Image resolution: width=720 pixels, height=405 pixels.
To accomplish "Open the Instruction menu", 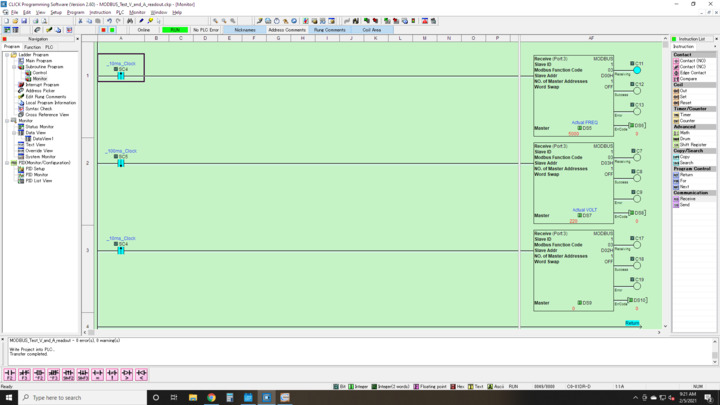I will [x=100, y=12].
